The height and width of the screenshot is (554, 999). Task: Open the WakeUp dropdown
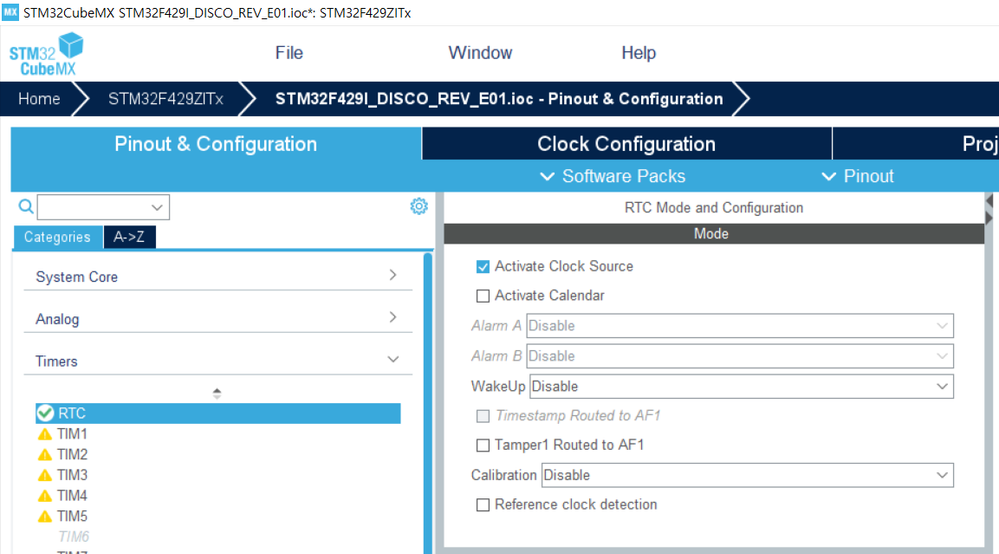742,387
